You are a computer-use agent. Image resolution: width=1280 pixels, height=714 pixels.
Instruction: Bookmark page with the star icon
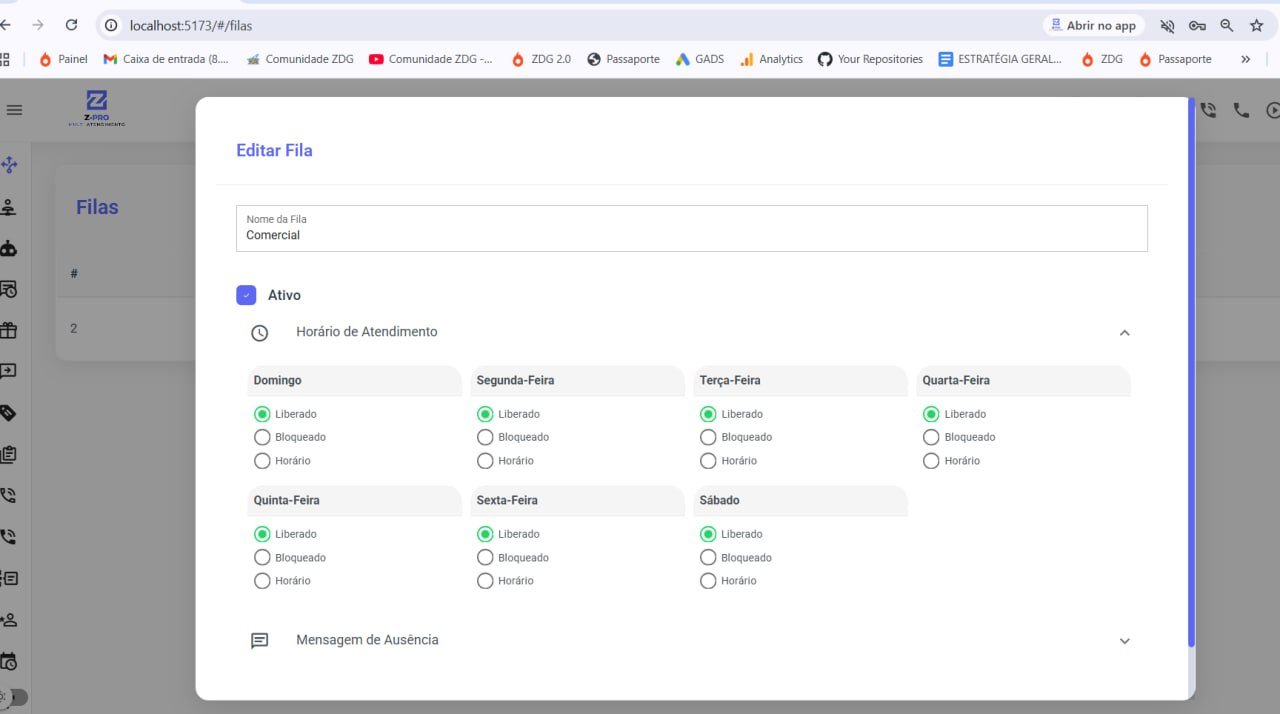(1256, 25)
